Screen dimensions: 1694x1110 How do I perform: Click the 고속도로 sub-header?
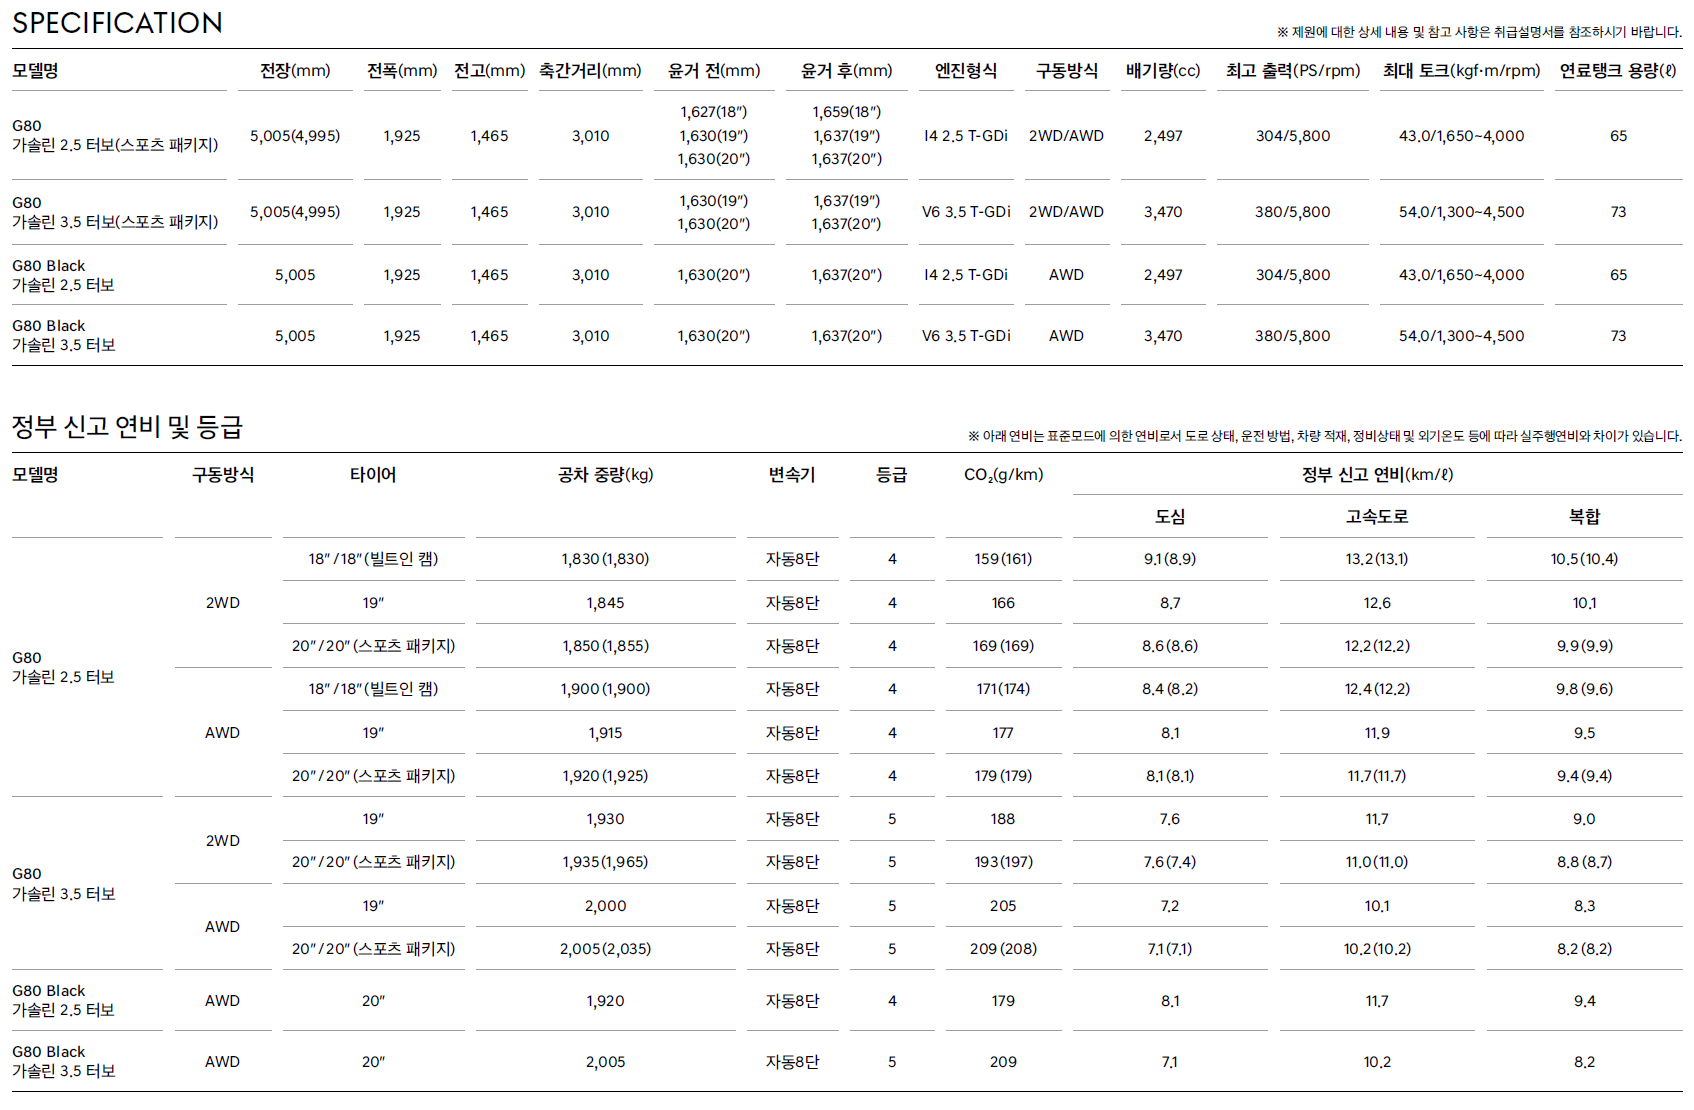click(1377, 517)
